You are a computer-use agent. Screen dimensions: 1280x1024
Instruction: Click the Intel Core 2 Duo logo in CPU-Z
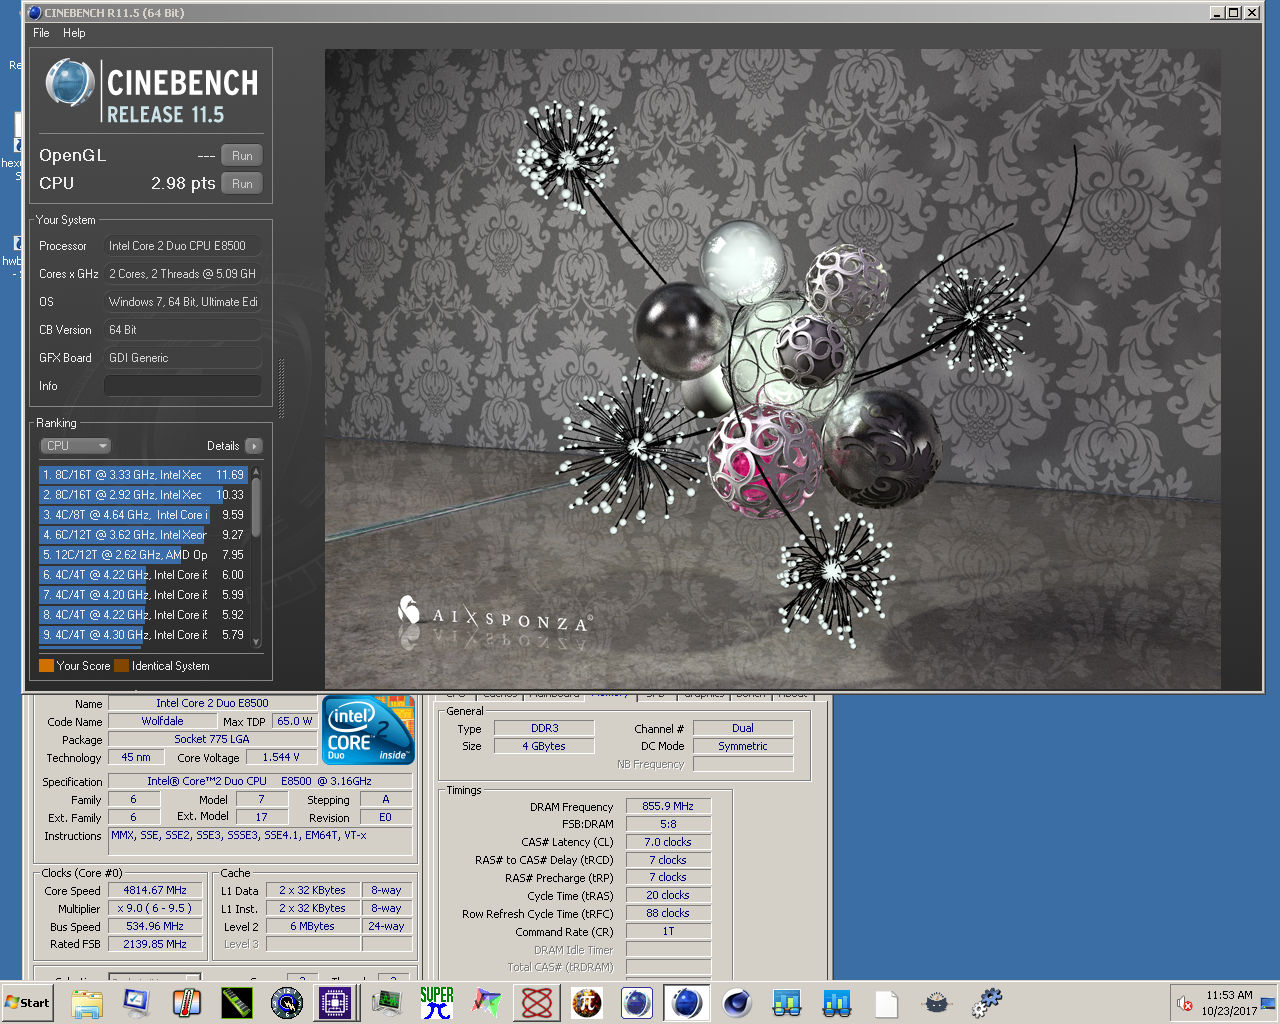coord(368,731)
